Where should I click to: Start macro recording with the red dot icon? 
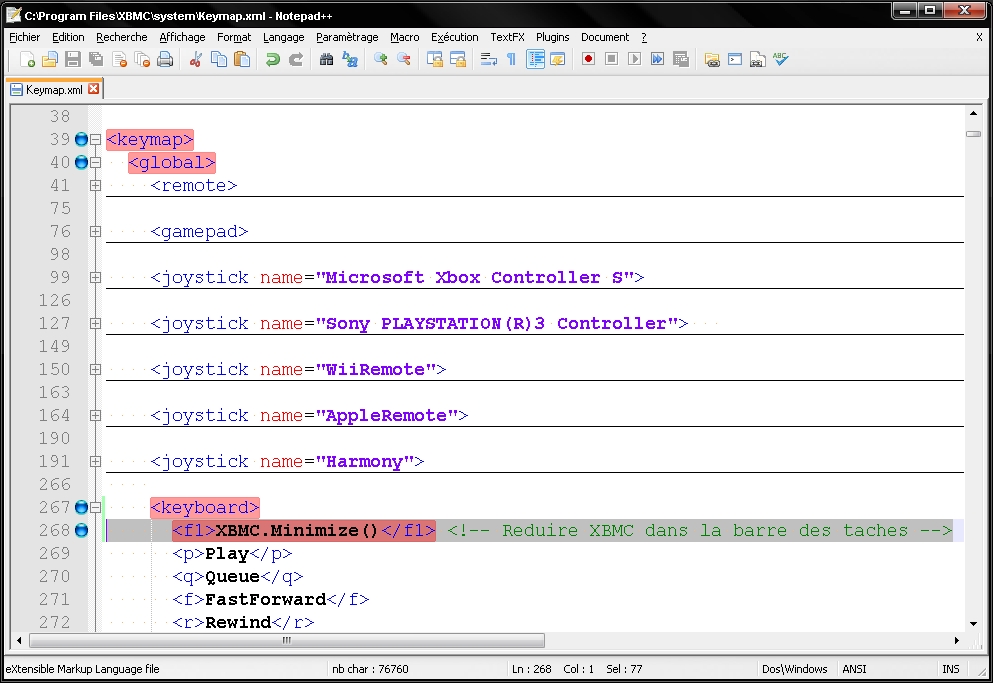pyautogui.click(x=589, y=60)
